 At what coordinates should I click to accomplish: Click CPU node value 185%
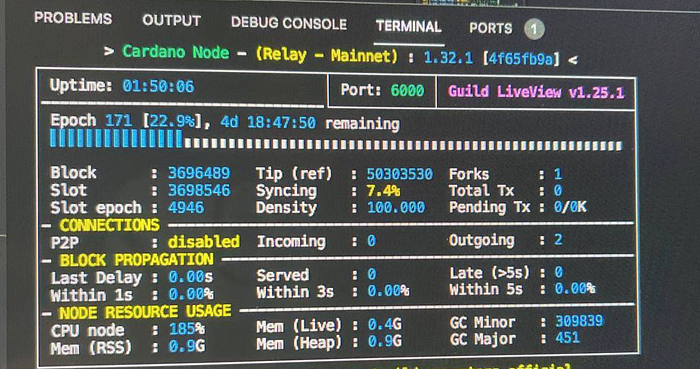click(x=187, y=330)
